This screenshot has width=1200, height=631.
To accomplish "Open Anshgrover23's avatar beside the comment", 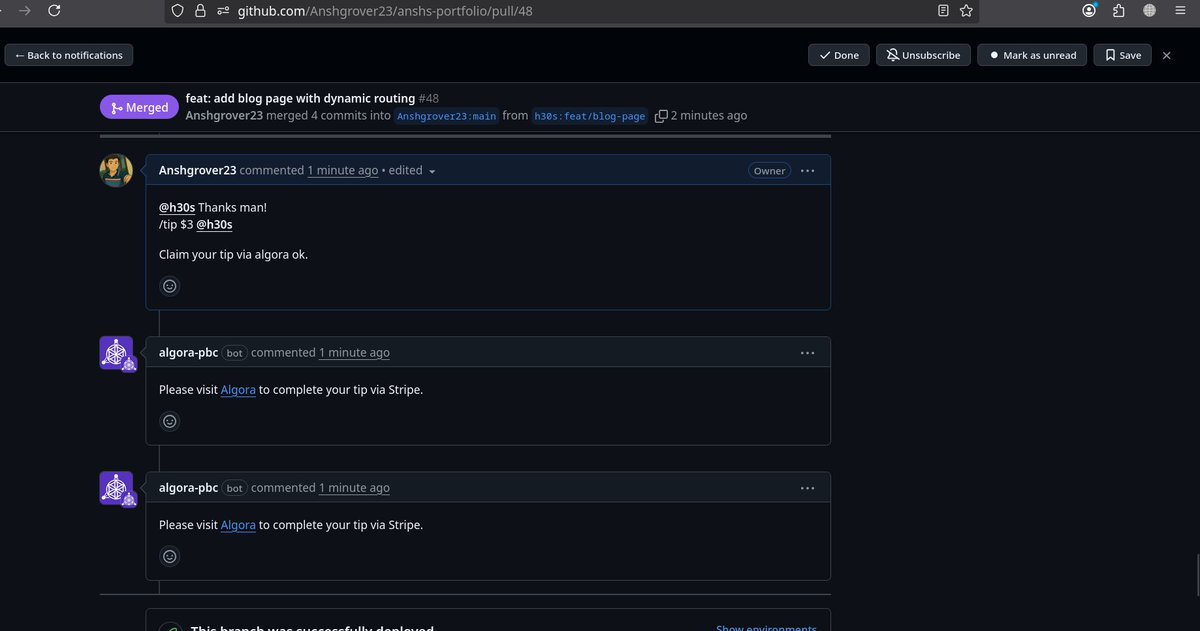I will pyautogui.click(x=116, y=170).
